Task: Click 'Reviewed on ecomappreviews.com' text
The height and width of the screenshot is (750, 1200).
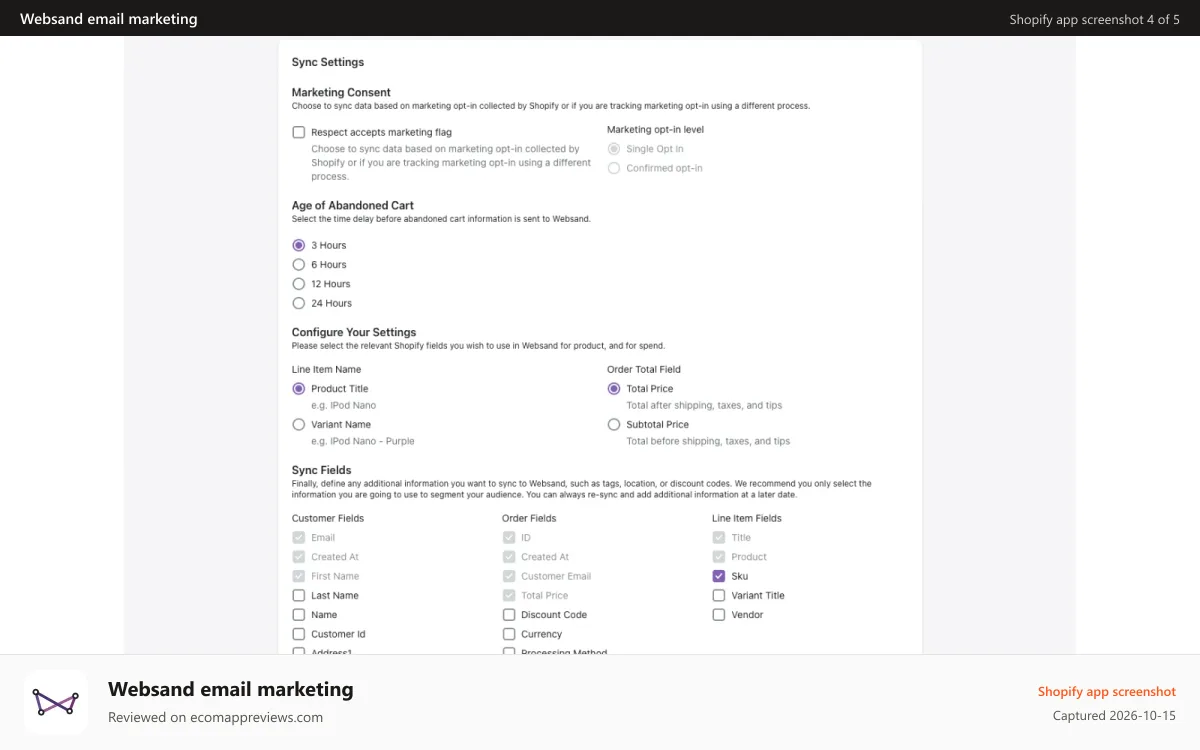Action: [216, 717]
